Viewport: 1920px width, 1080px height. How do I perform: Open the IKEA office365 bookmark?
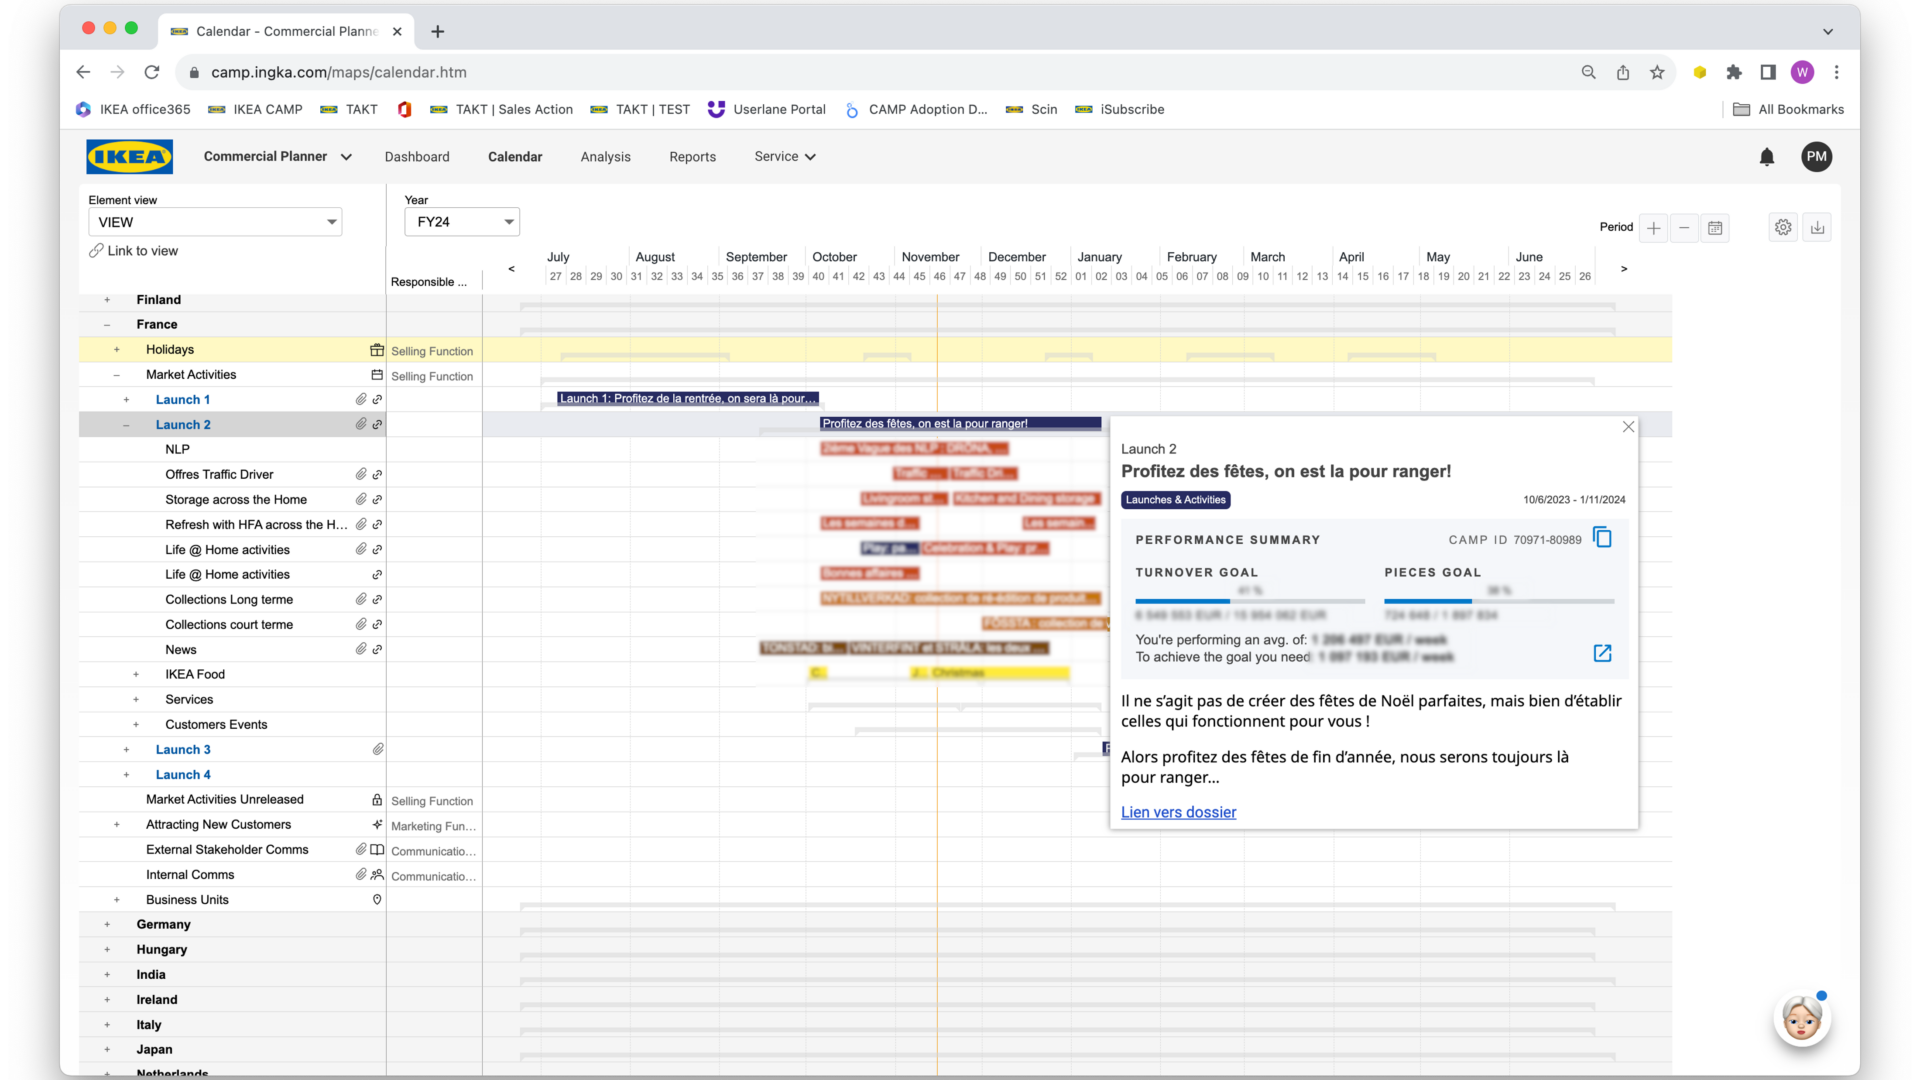133,110
